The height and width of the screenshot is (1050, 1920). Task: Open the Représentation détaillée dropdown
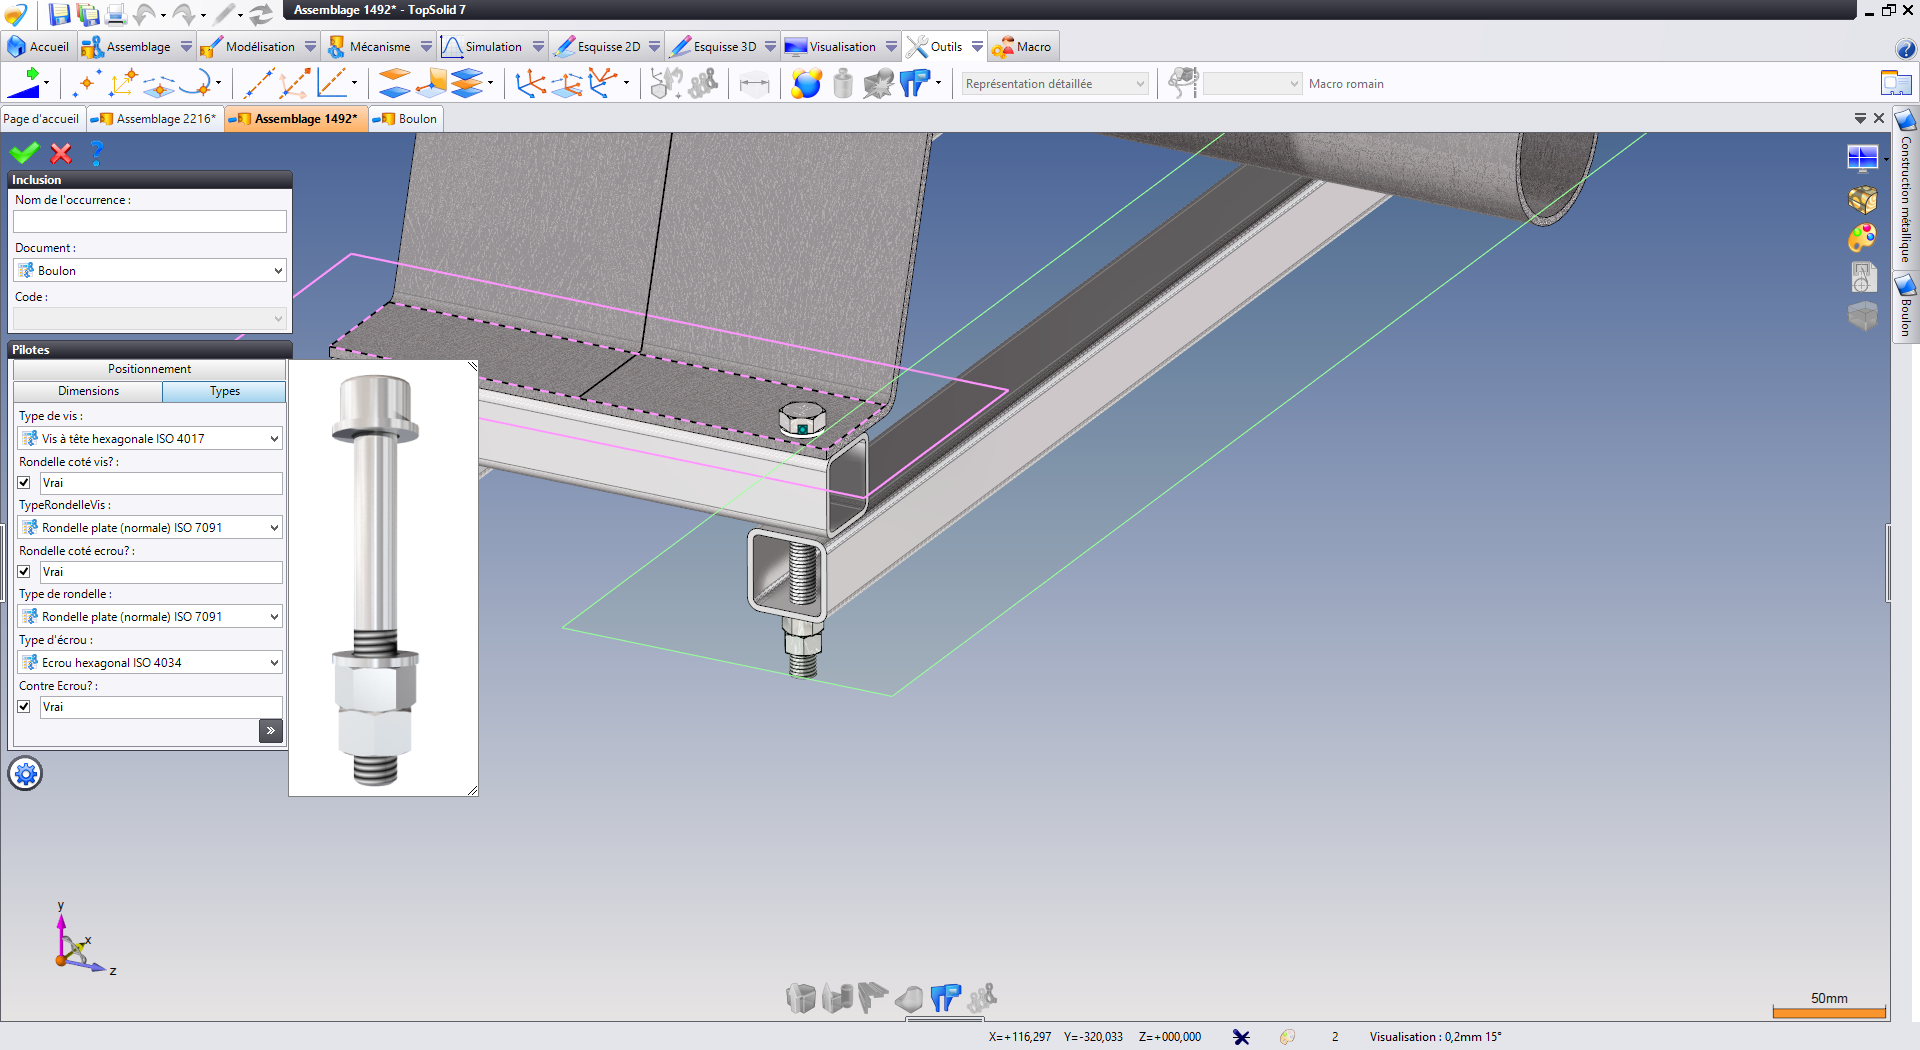[1054, 84]
